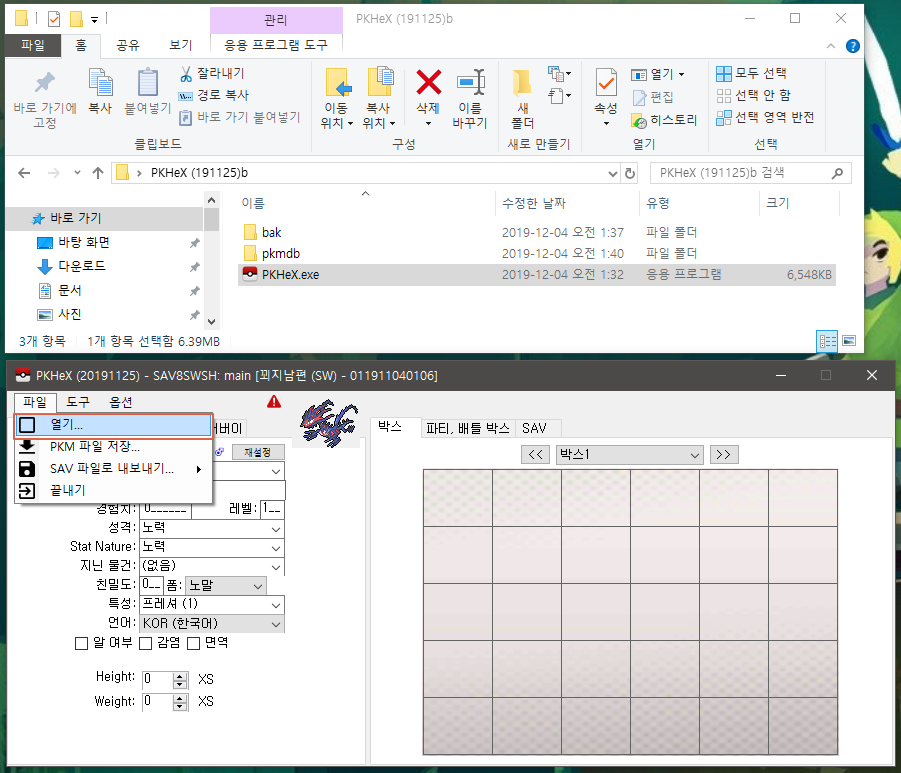Click the Explorer search field
This screenshot has width=901, height=773.
[x=750, y=173]
